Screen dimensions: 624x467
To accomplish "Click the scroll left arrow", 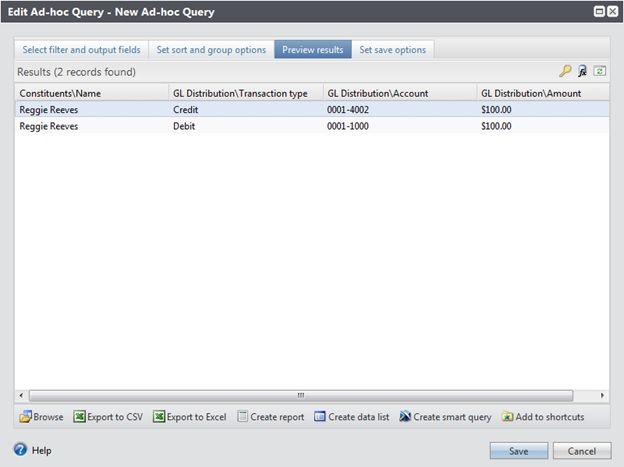I will pos(21,395).
